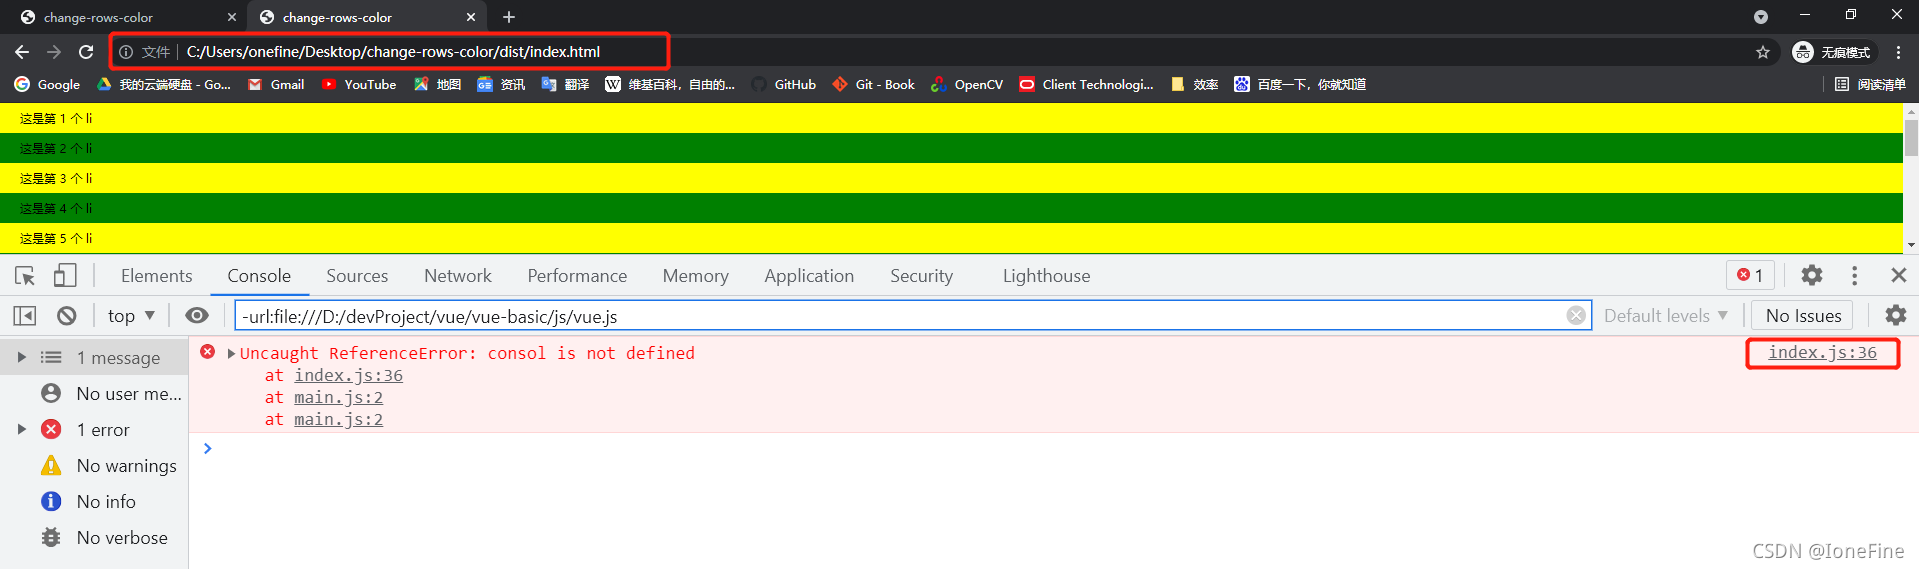The height and width of the screenshot is (569, 1919).
Task: Click the No Issues button
Action: point(1803,316)
